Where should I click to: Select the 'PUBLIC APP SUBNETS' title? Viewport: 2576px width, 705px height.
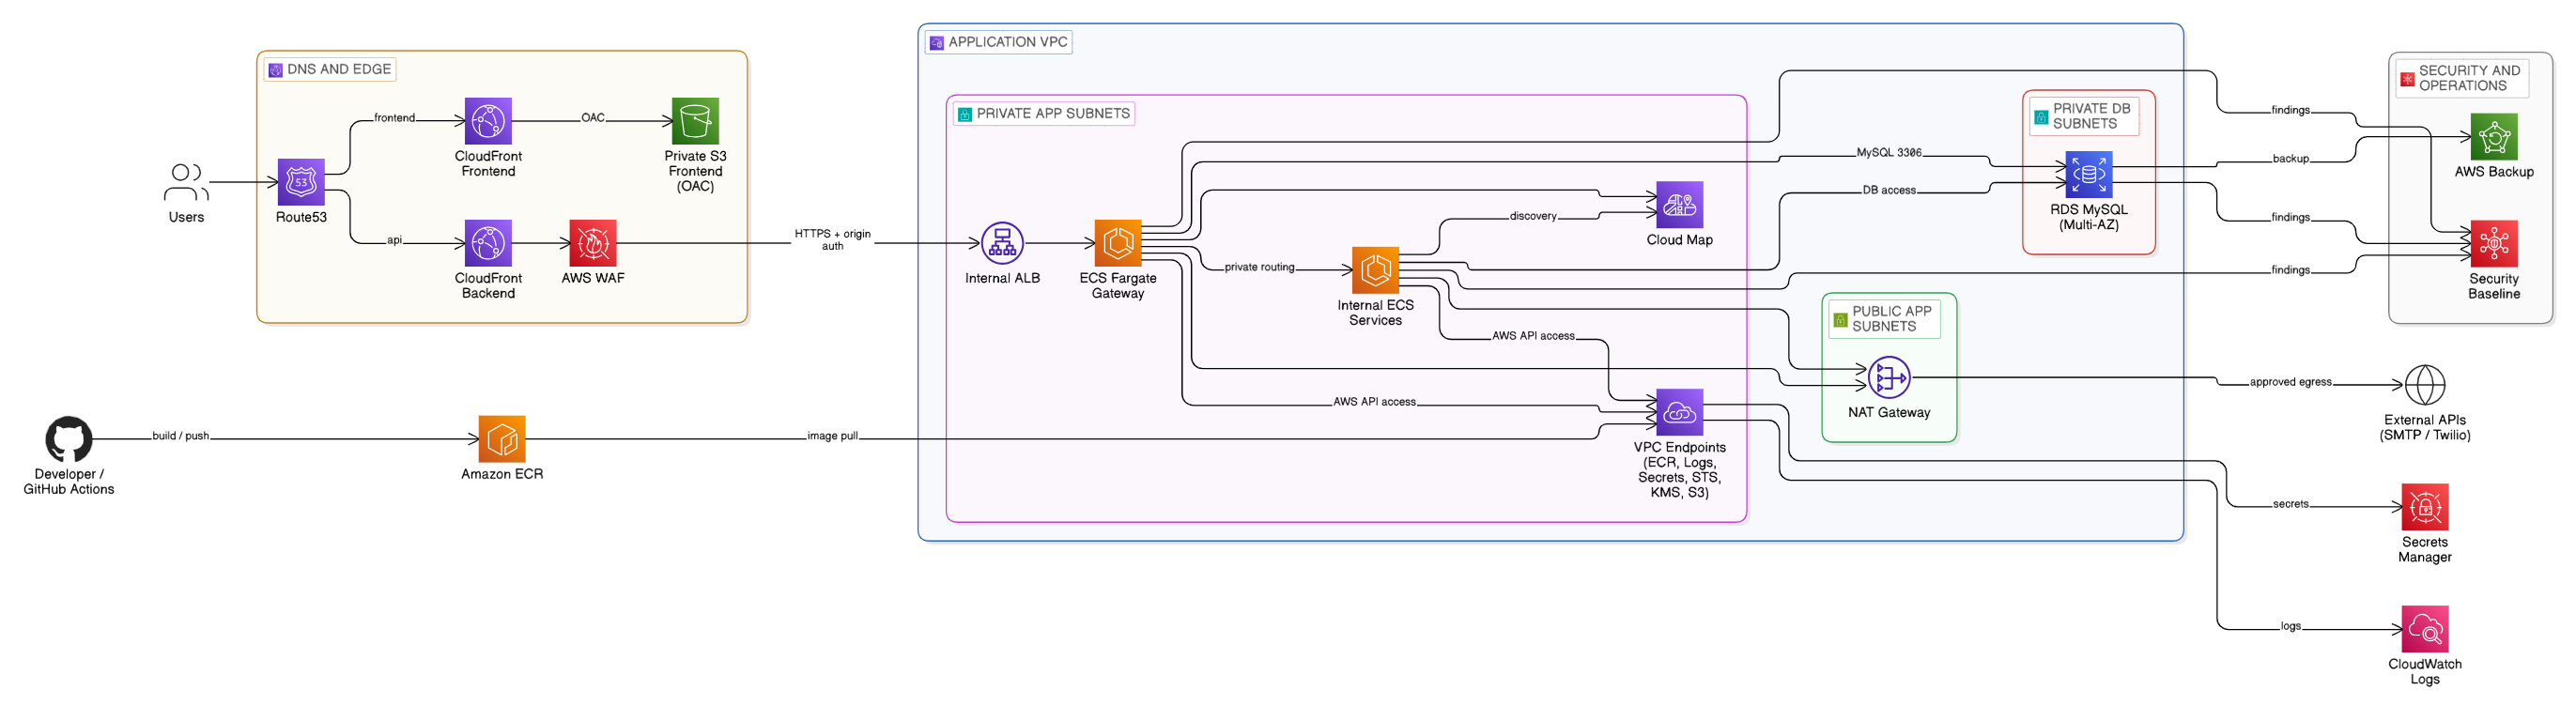pyautogui.click(x=1891, y=319)
